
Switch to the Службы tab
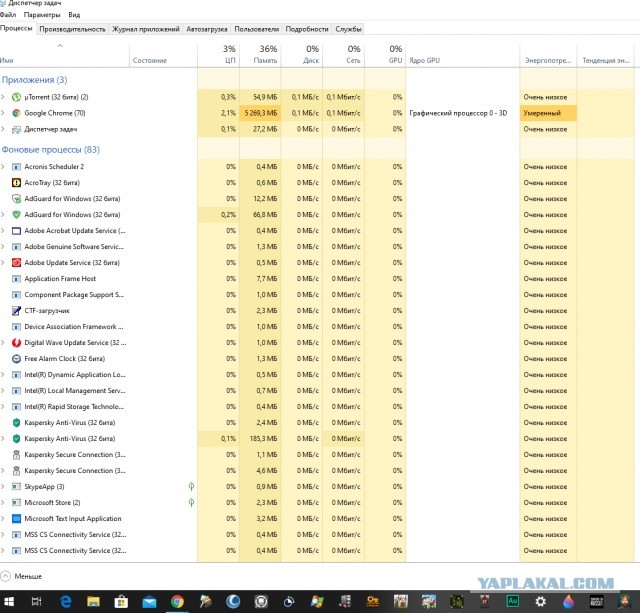(x=348, y=29)
